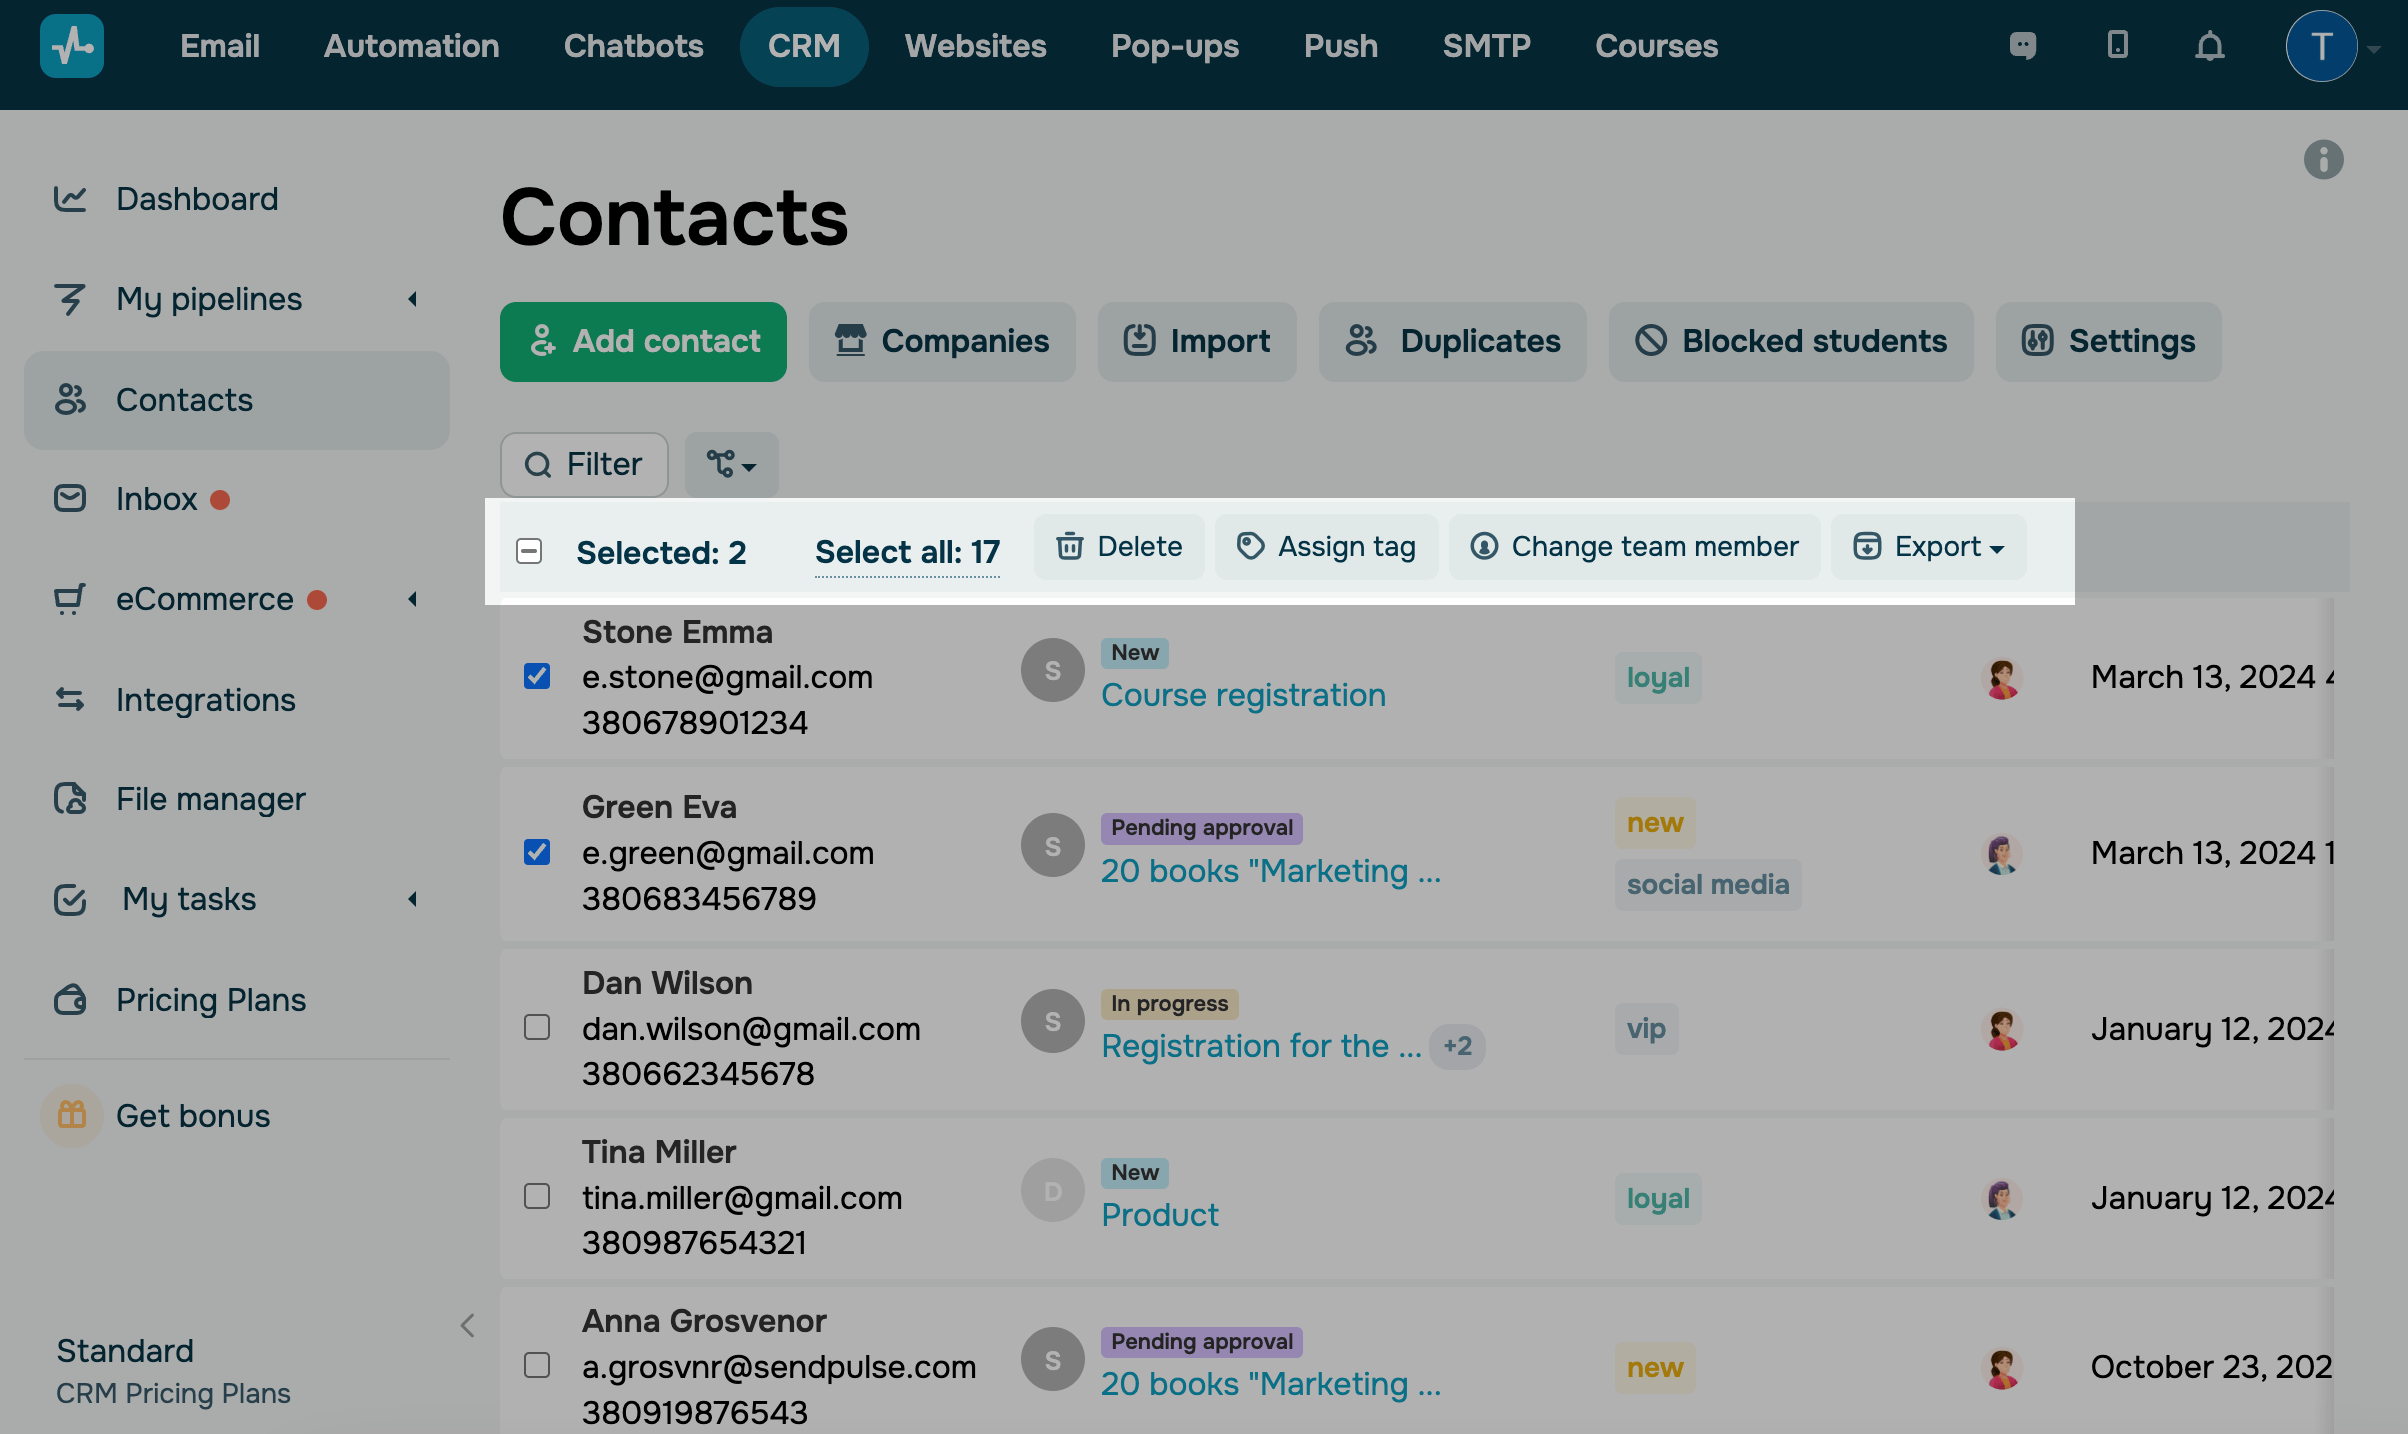This screenshot has height=1434, width=2408.
Task: Open Inbox in sidebar
Action: (156, 499)
